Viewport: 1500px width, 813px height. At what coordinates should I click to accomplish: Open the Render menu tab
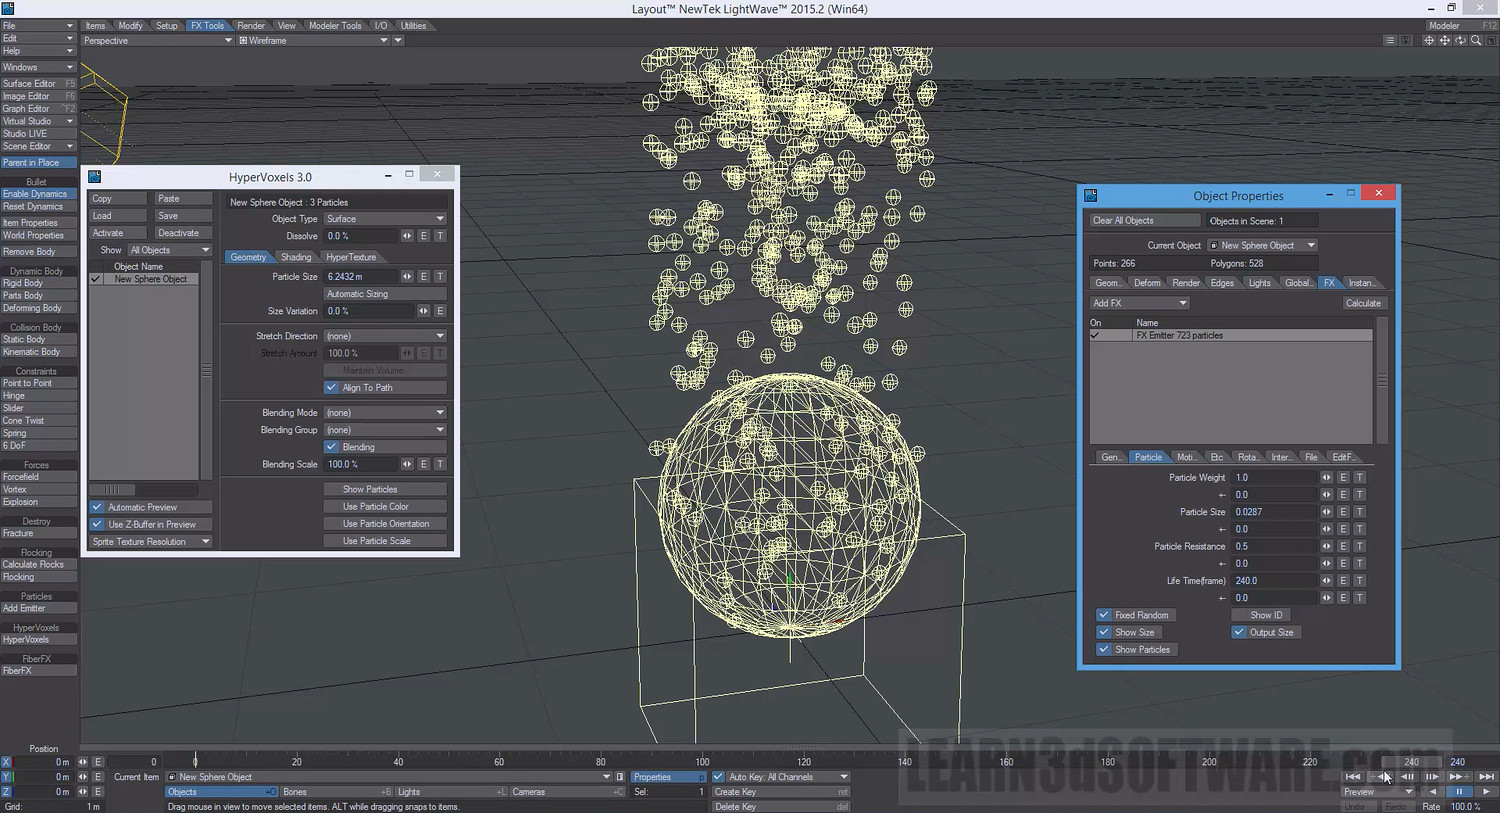pyautogui.click(x=251, y=26)
